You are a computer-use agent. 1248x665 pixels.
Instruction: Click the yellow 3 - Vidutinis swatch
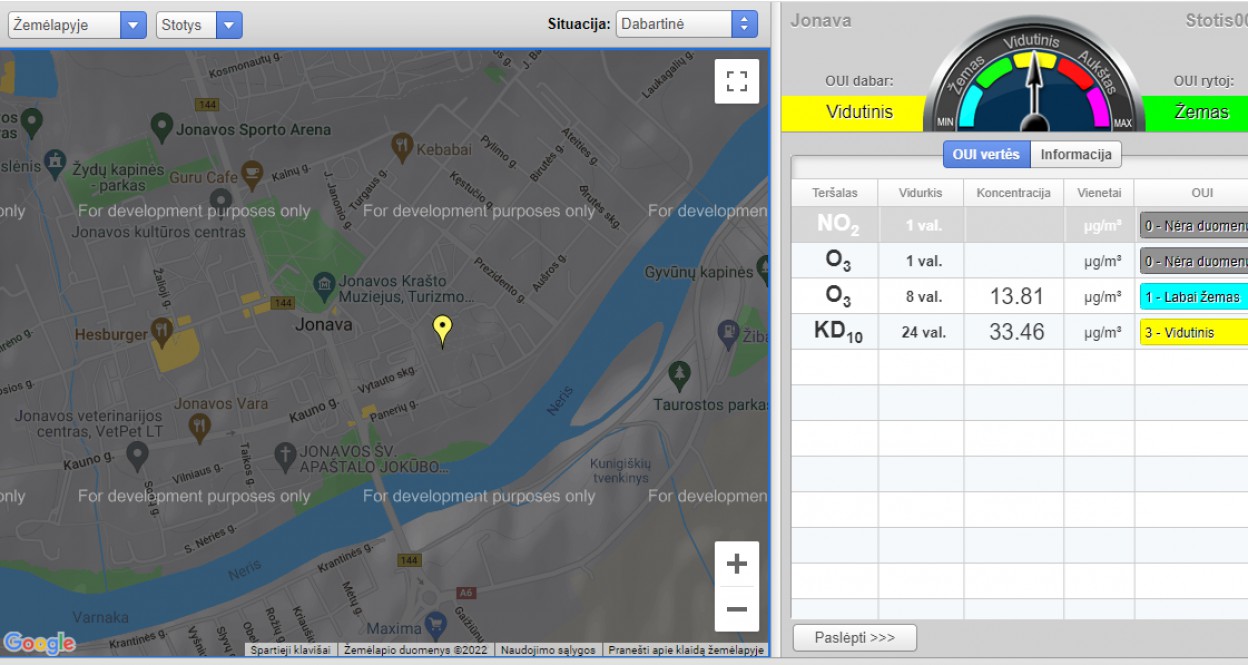pos(1193,333)
